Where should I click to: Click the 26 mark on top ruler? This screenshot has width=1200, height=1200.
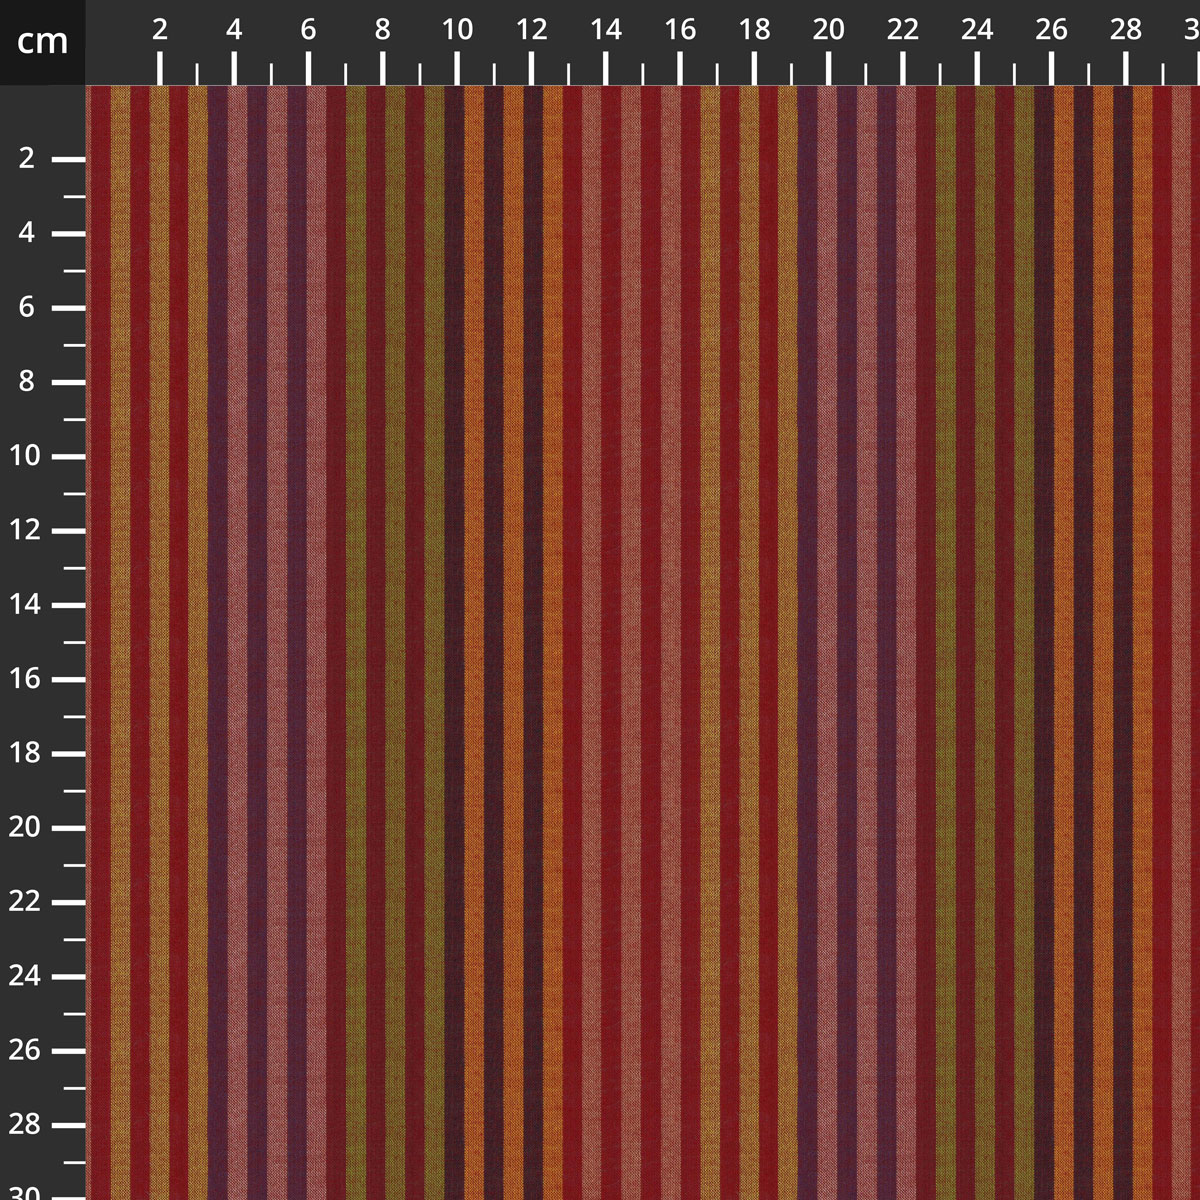[1051, 31]
